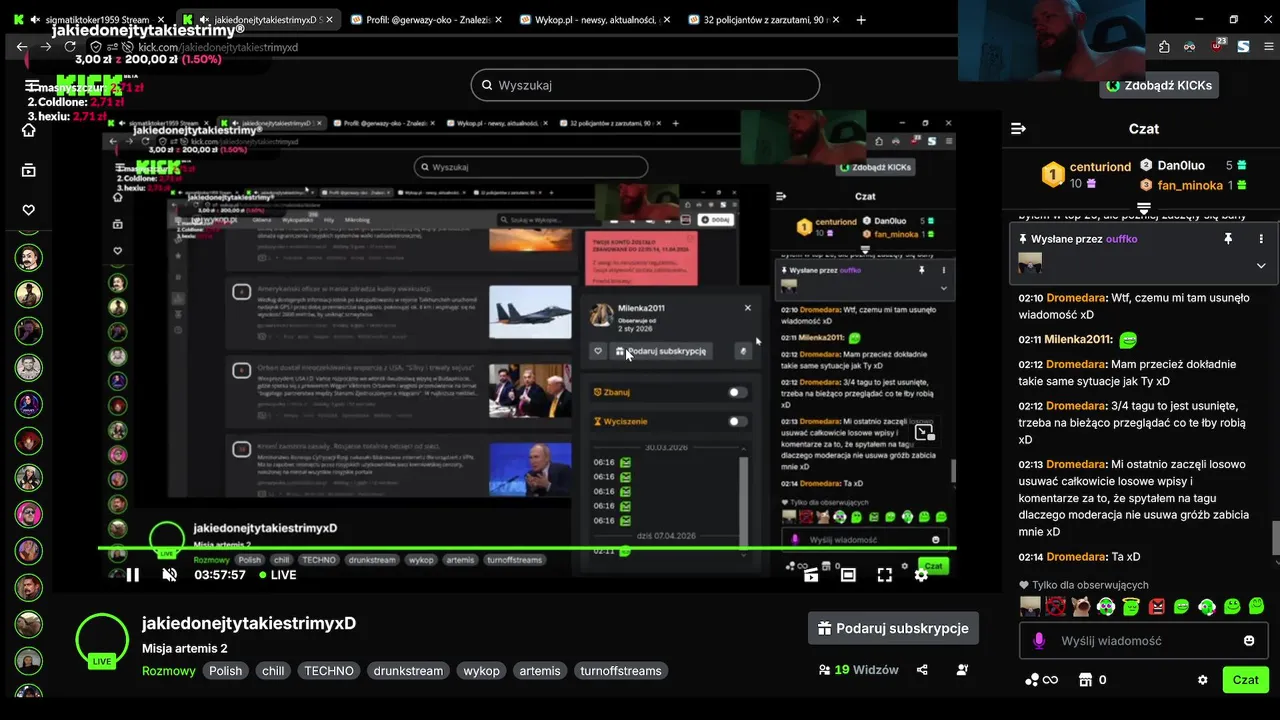Open the emoji picker in chat input
This screenshot has height=720, width=1280.
tap(1249, 640)
